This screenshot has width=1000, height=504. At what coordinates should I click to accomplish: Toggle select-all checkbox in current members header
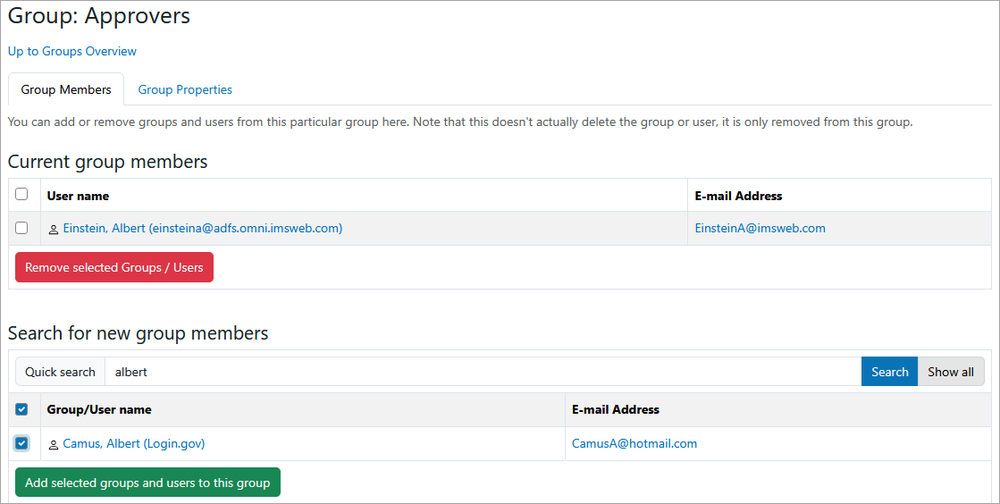click(22, 194)
